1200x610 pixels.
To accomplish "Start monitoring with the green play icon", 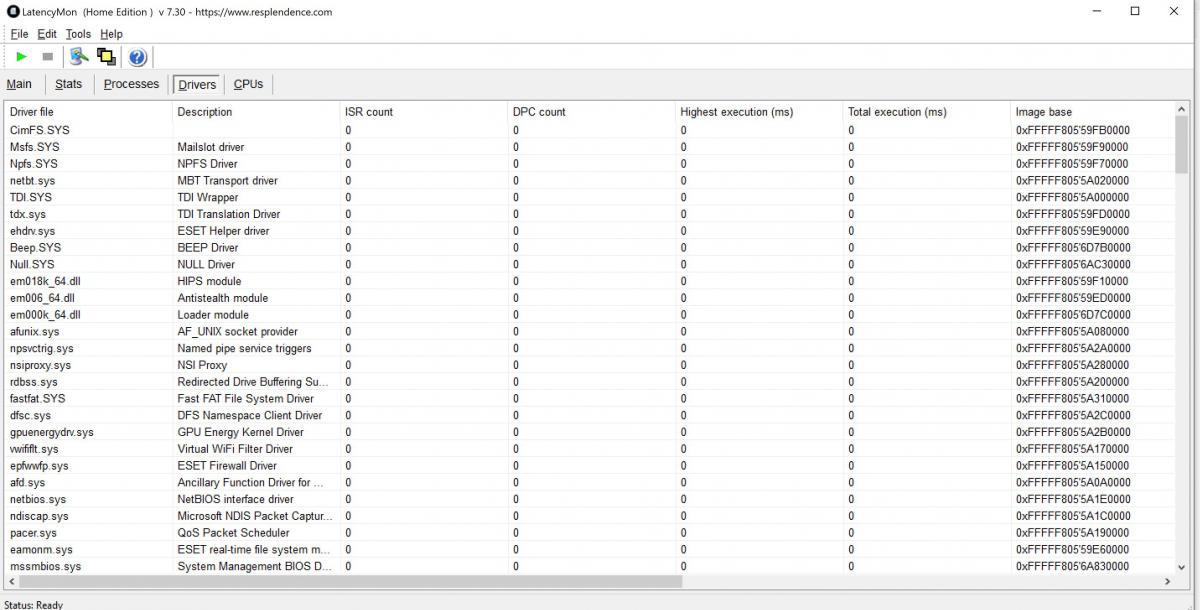I will pos(21,57).
